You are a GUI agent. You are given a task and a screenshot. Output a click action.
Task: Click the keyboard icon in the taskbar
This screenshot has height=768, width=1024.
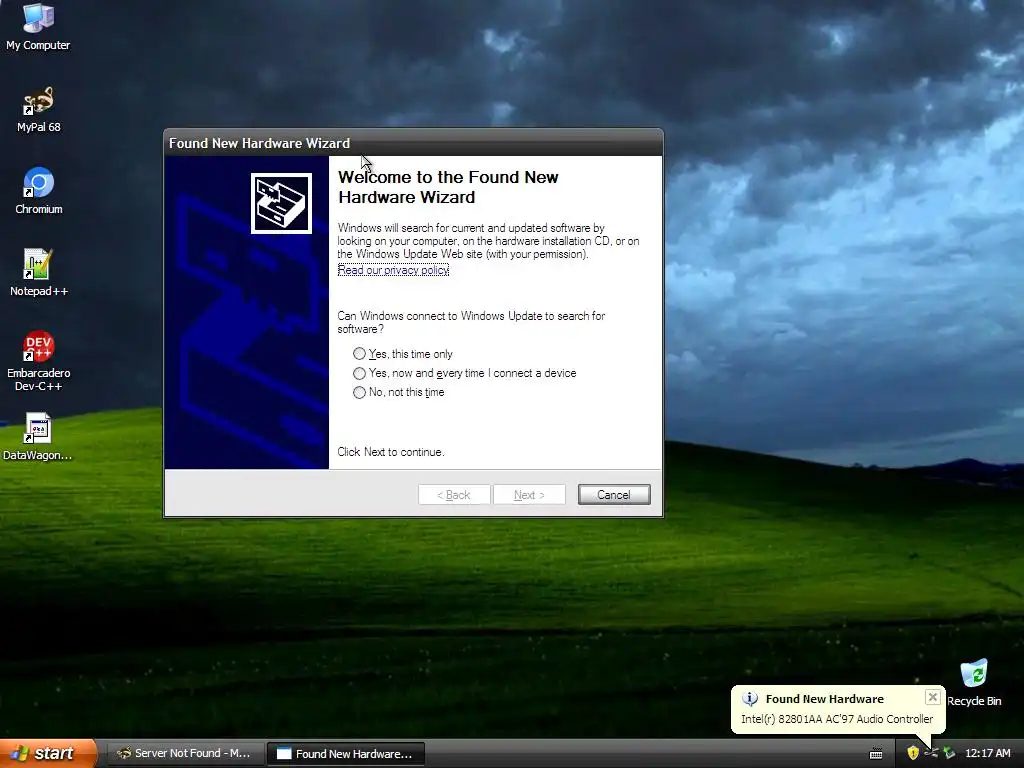pos(876,754)
